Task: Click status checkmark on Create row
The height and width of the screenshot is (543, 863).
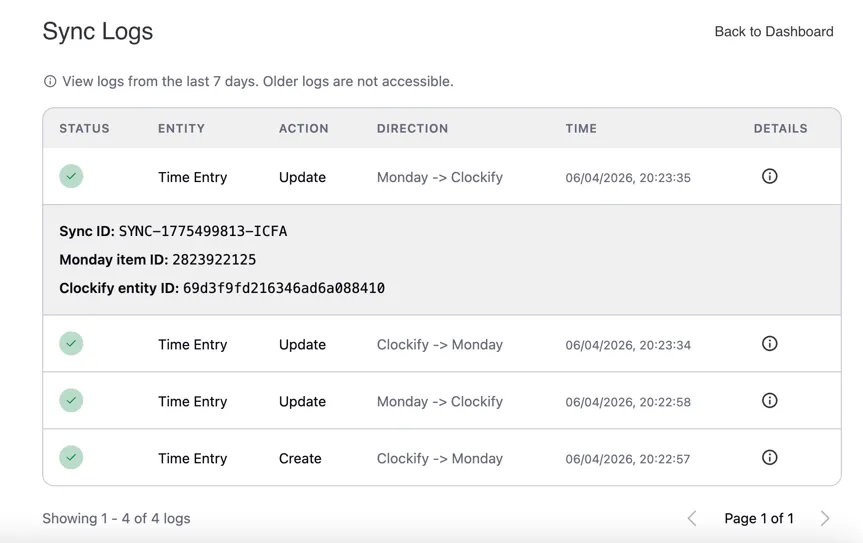Action: (x=71, y=457)
